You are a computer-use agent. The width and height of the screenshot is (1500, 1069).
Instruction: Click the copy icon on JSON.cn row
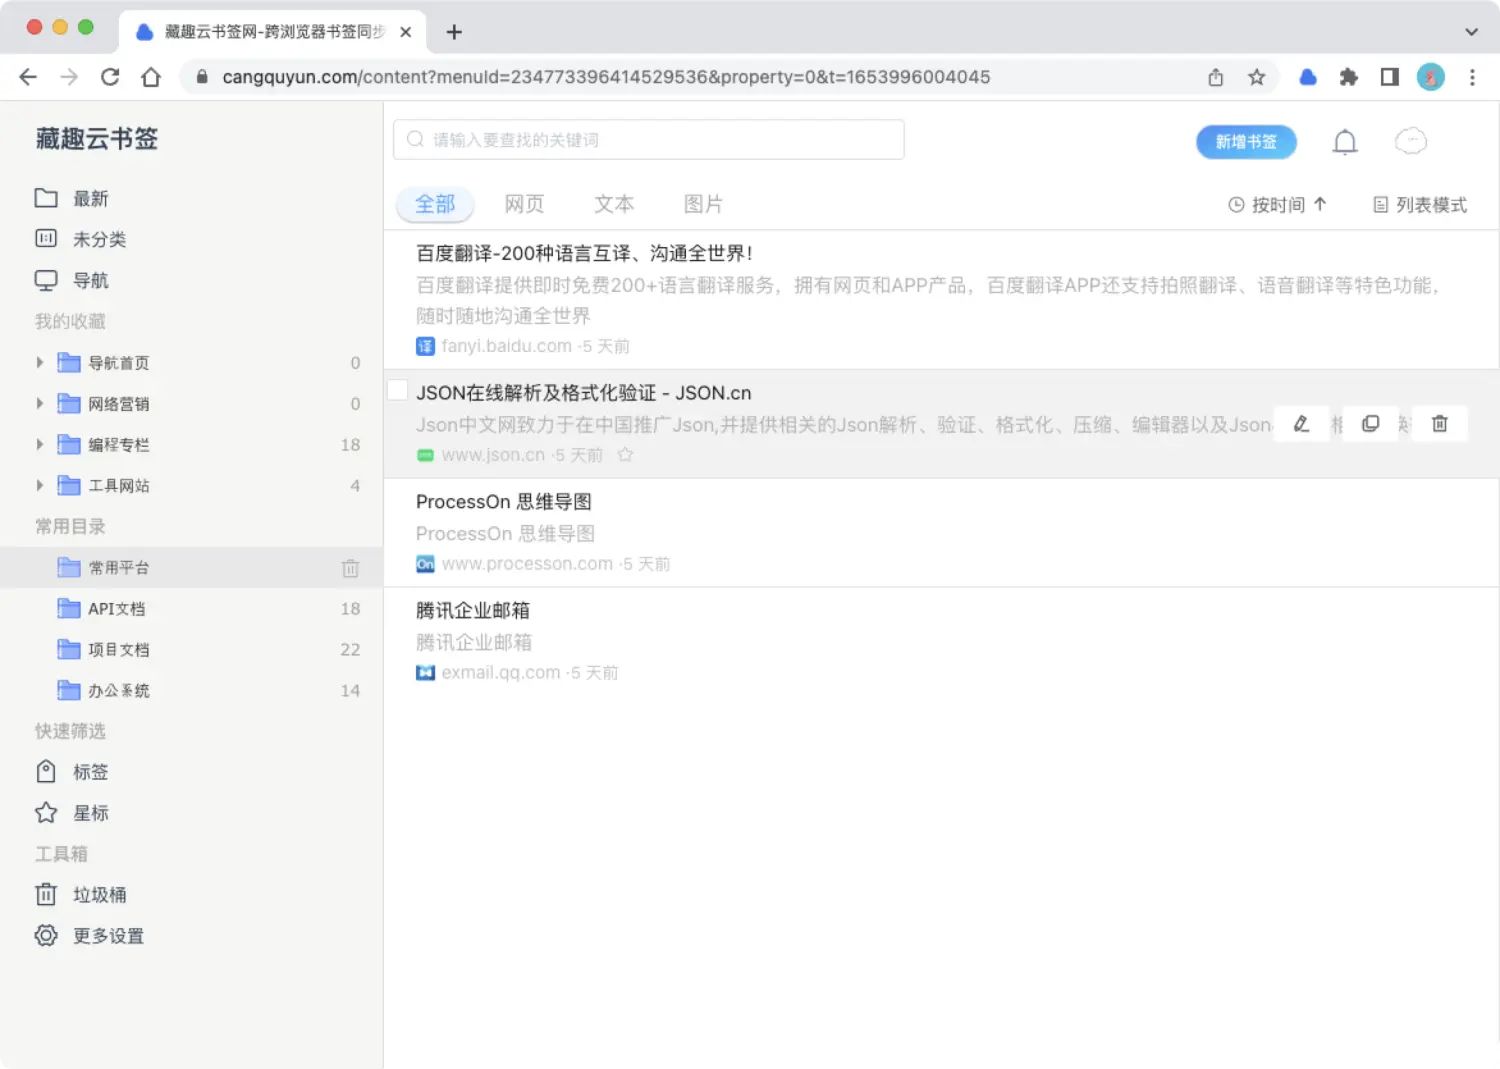pos(1370,424)
